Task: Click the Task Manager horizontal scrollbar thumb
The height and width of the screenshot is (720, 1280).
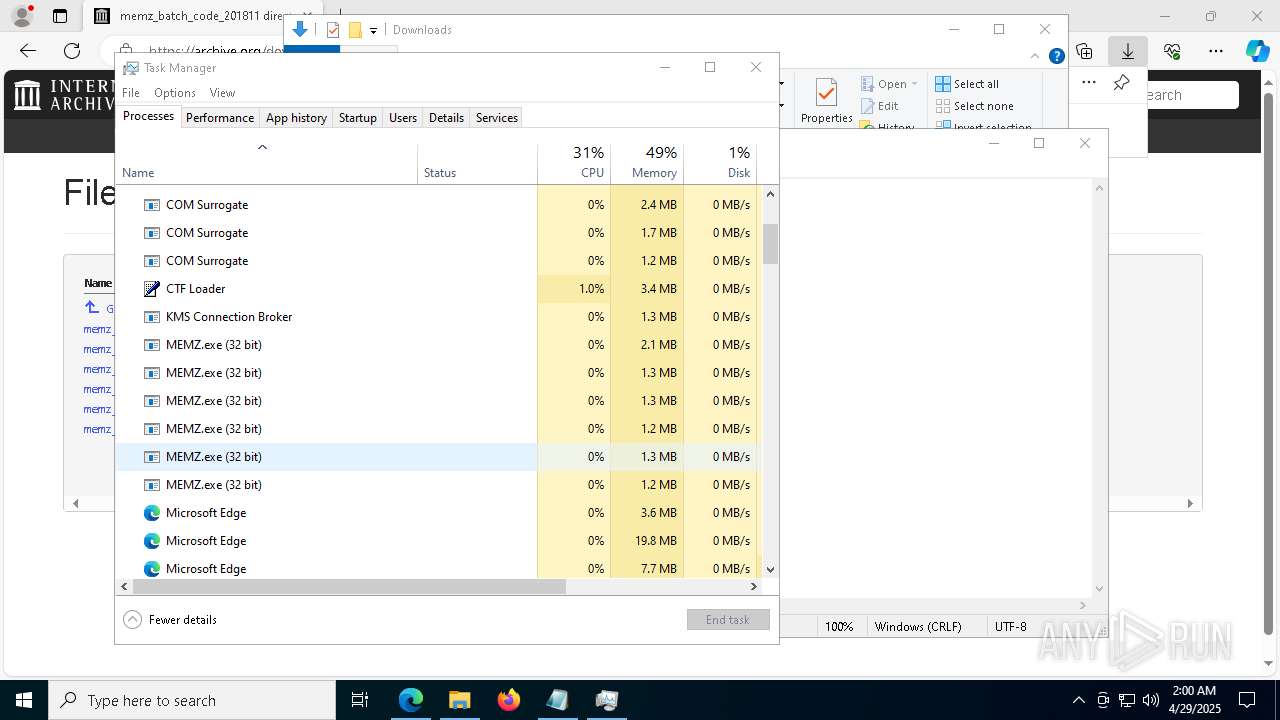Action: tap(349, 587)
